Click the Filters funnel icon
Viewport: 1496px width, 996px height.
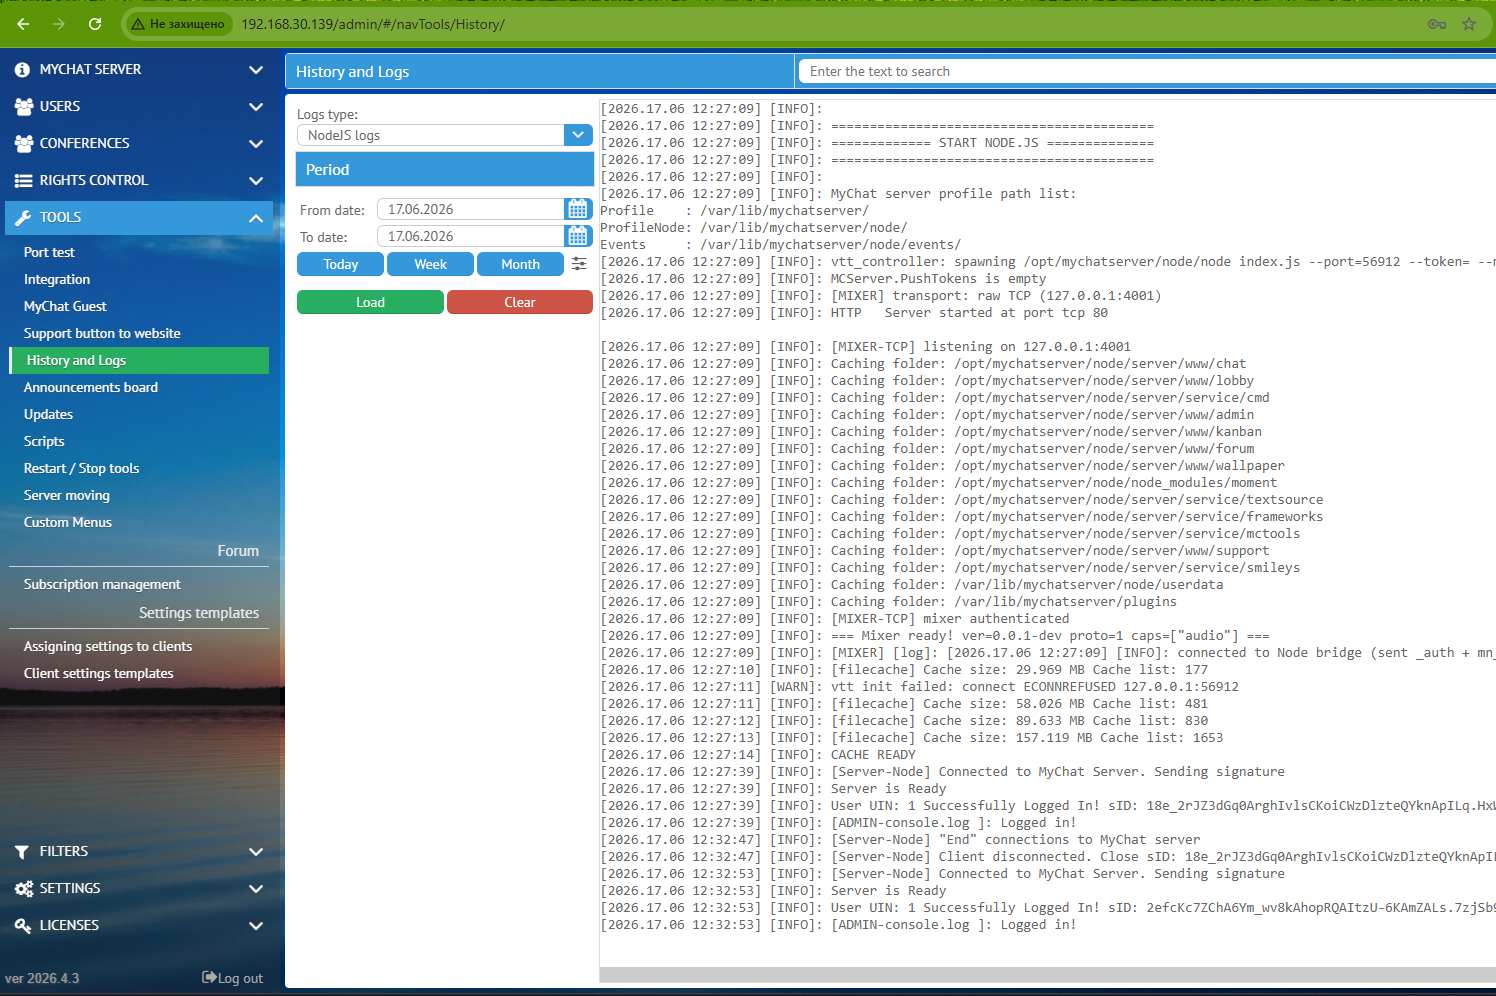click(x=22, y=852)
